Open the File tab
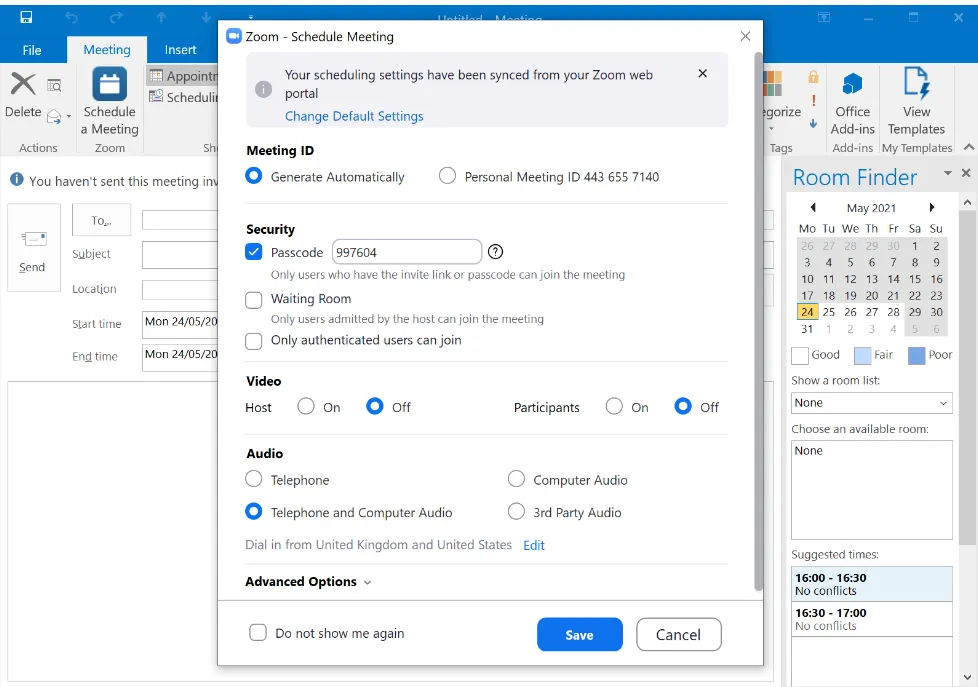Image resolution: width=978 pixels, height=687 pixels. (32, 50)
